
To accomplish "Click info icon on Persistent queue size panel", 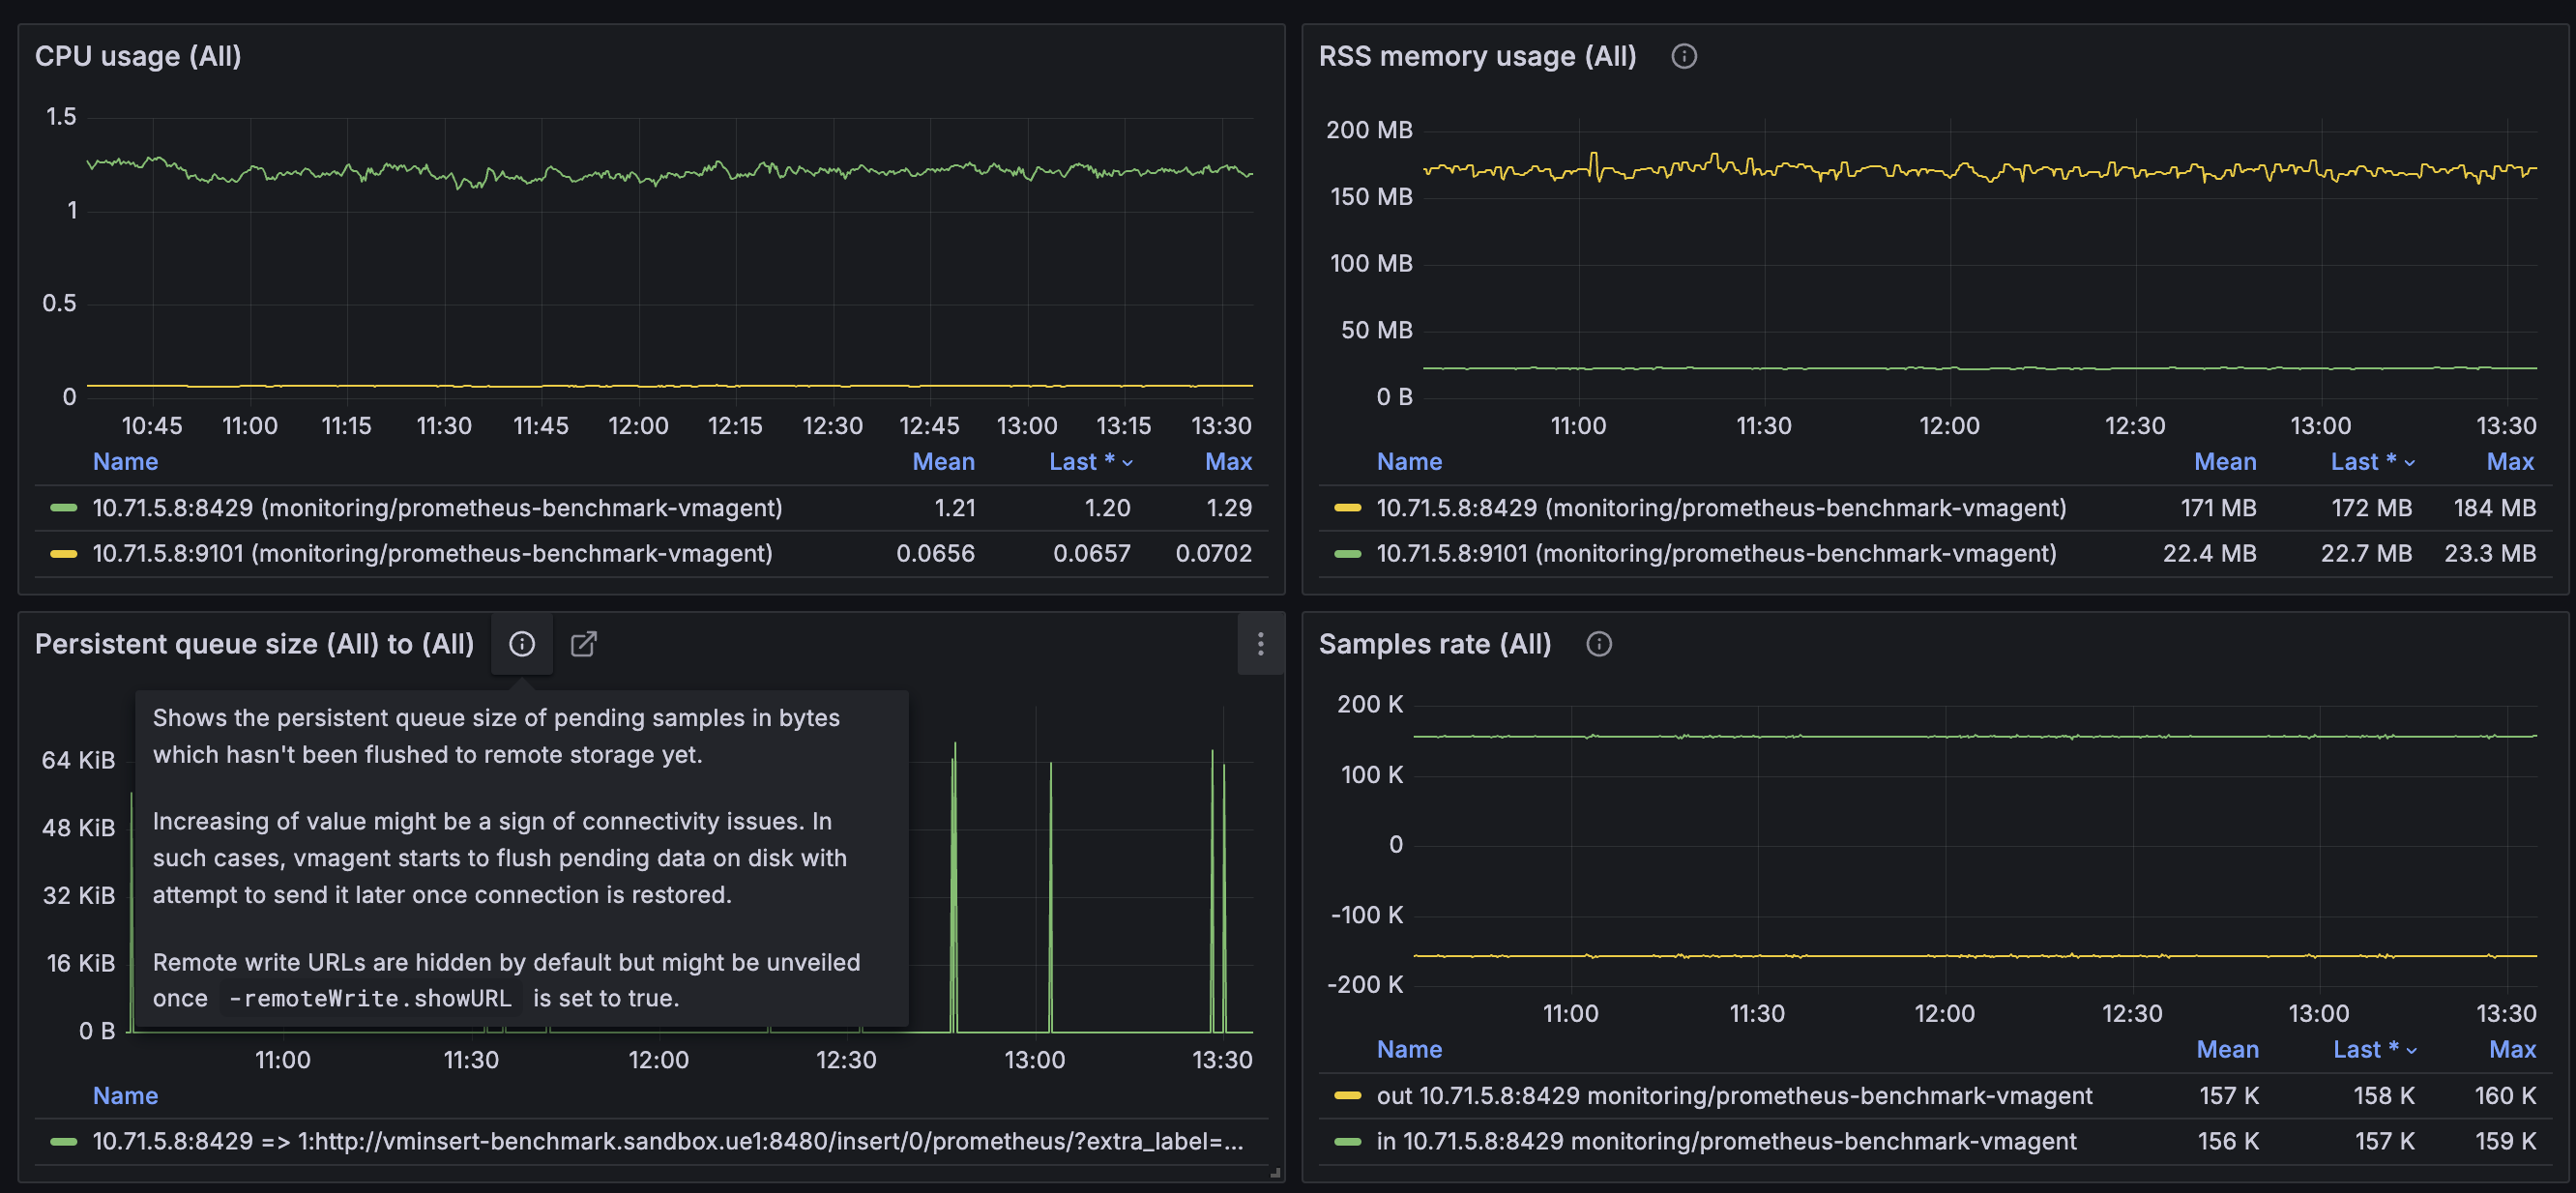I will click(521, 644).
